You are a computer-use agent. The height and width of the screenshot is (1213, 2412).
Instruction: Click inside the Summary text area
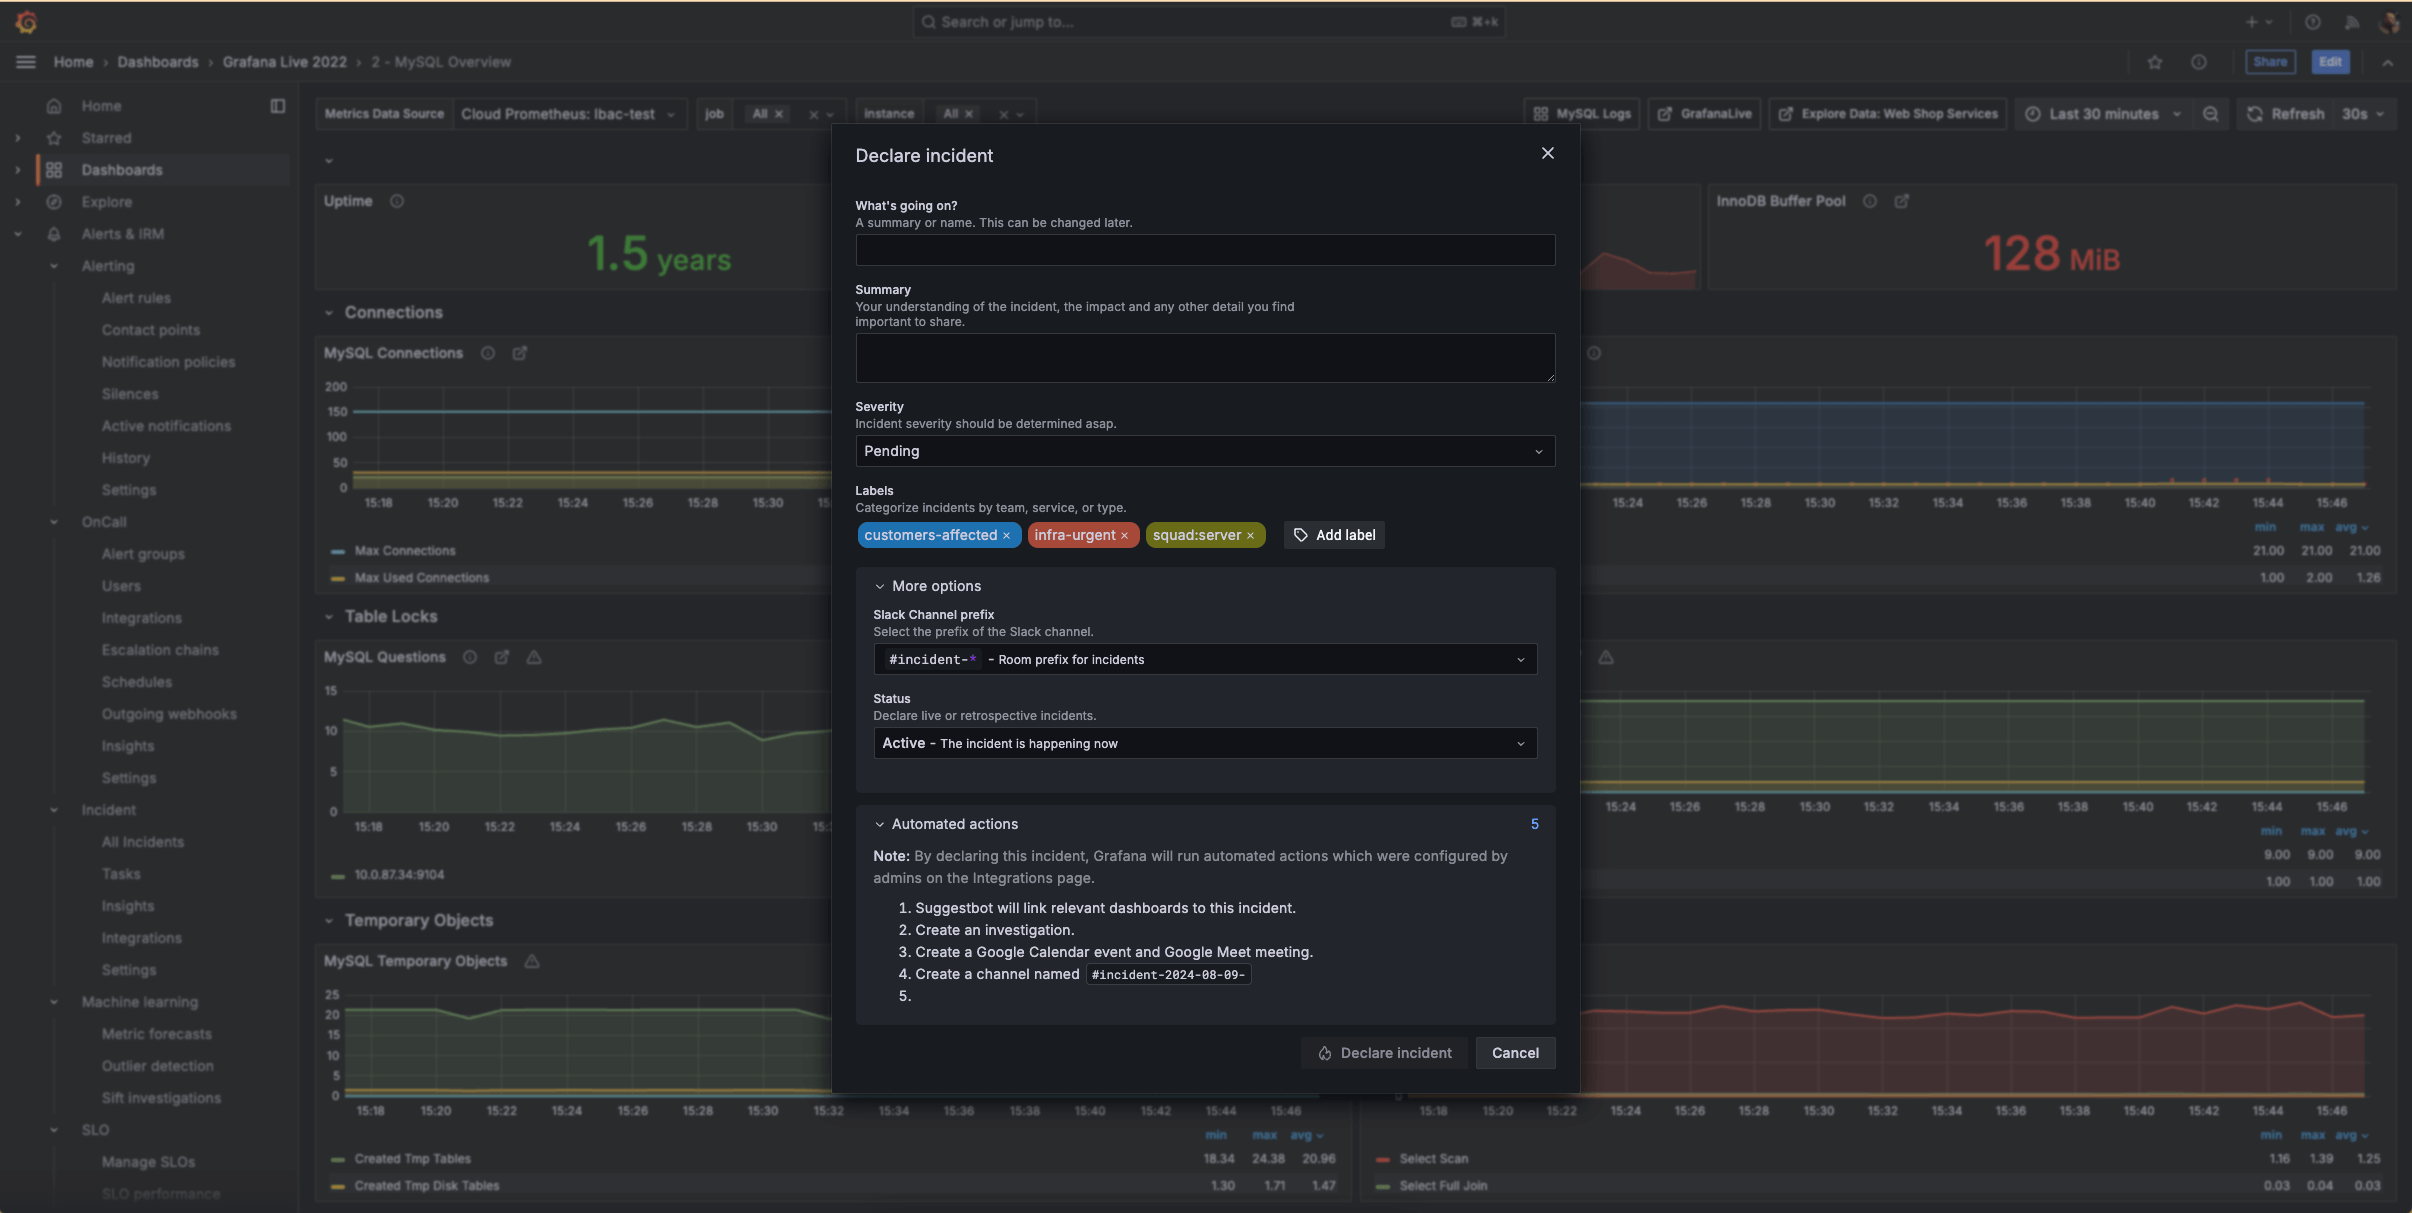click(1204, 357)
